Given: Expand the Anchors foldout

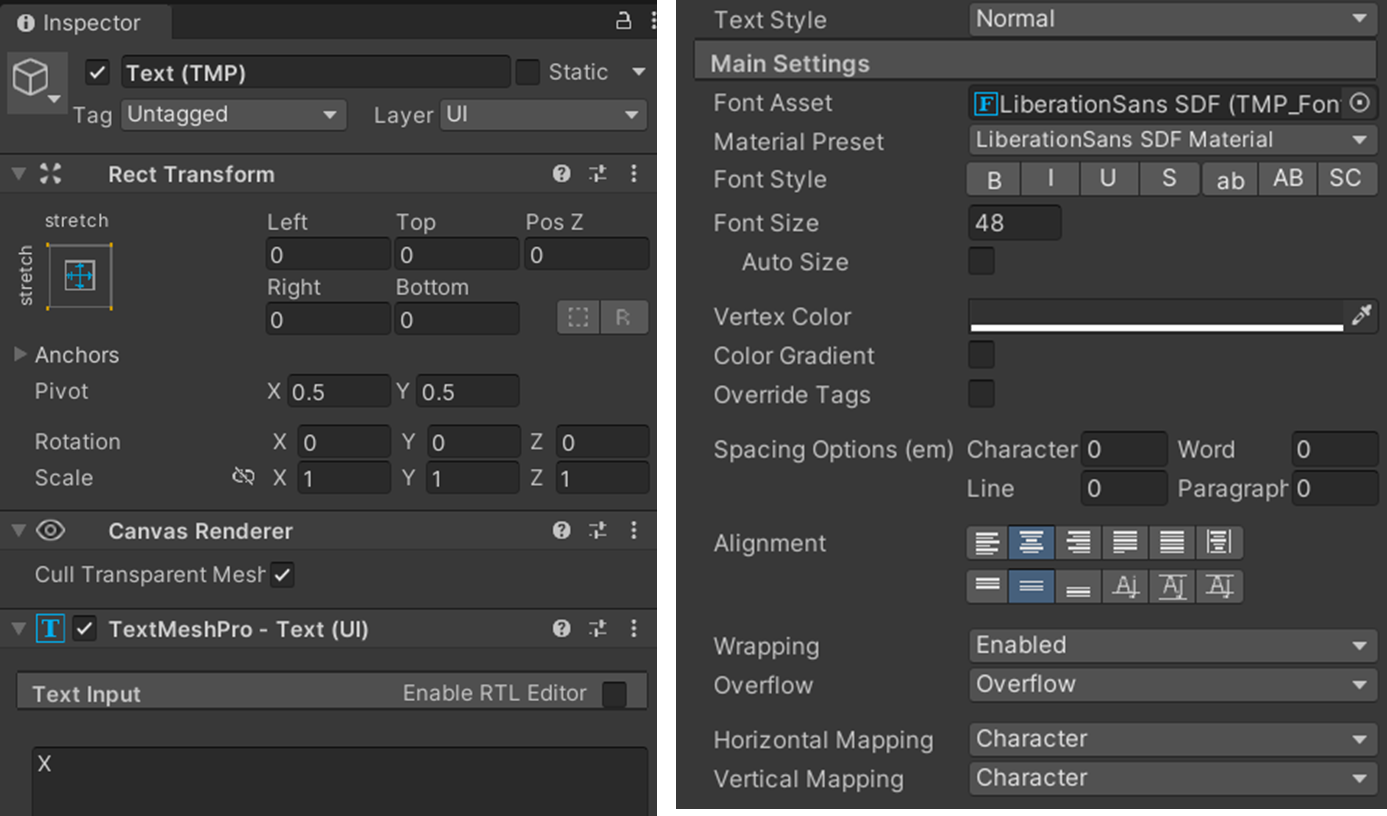Looking at the screenshot, I should pyautogui.click(x=20, y=355).
